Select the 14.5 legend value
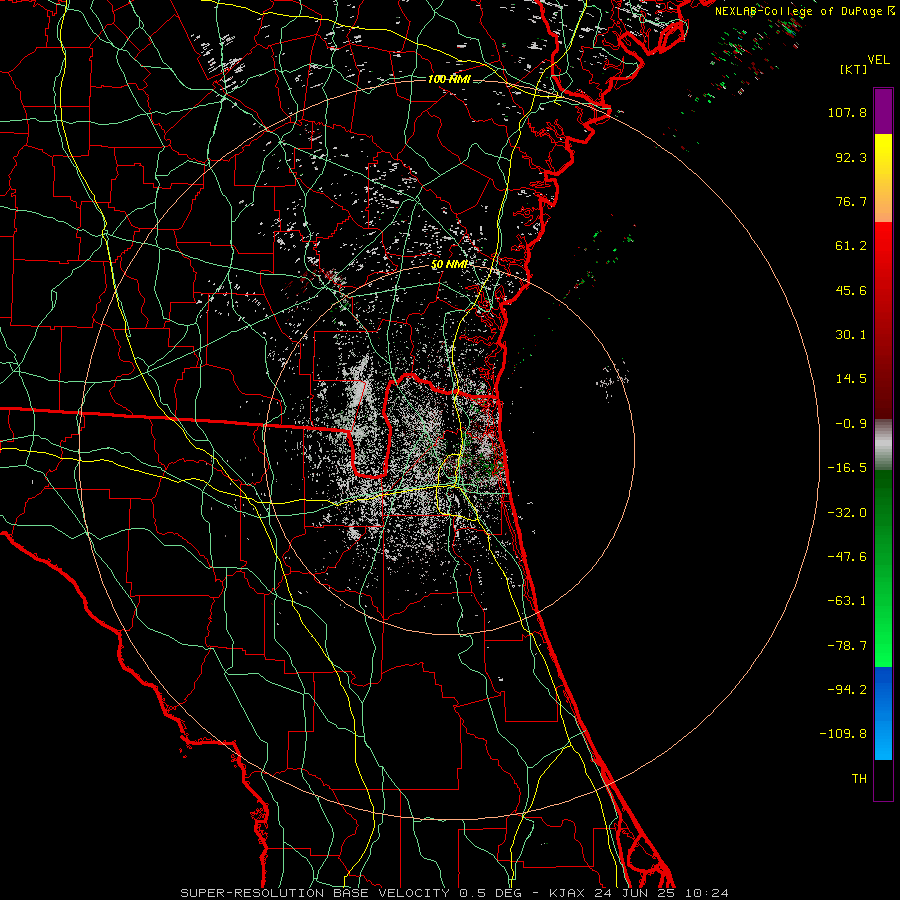900x900 pixels. pyautogui.click(x=851, y=379)
